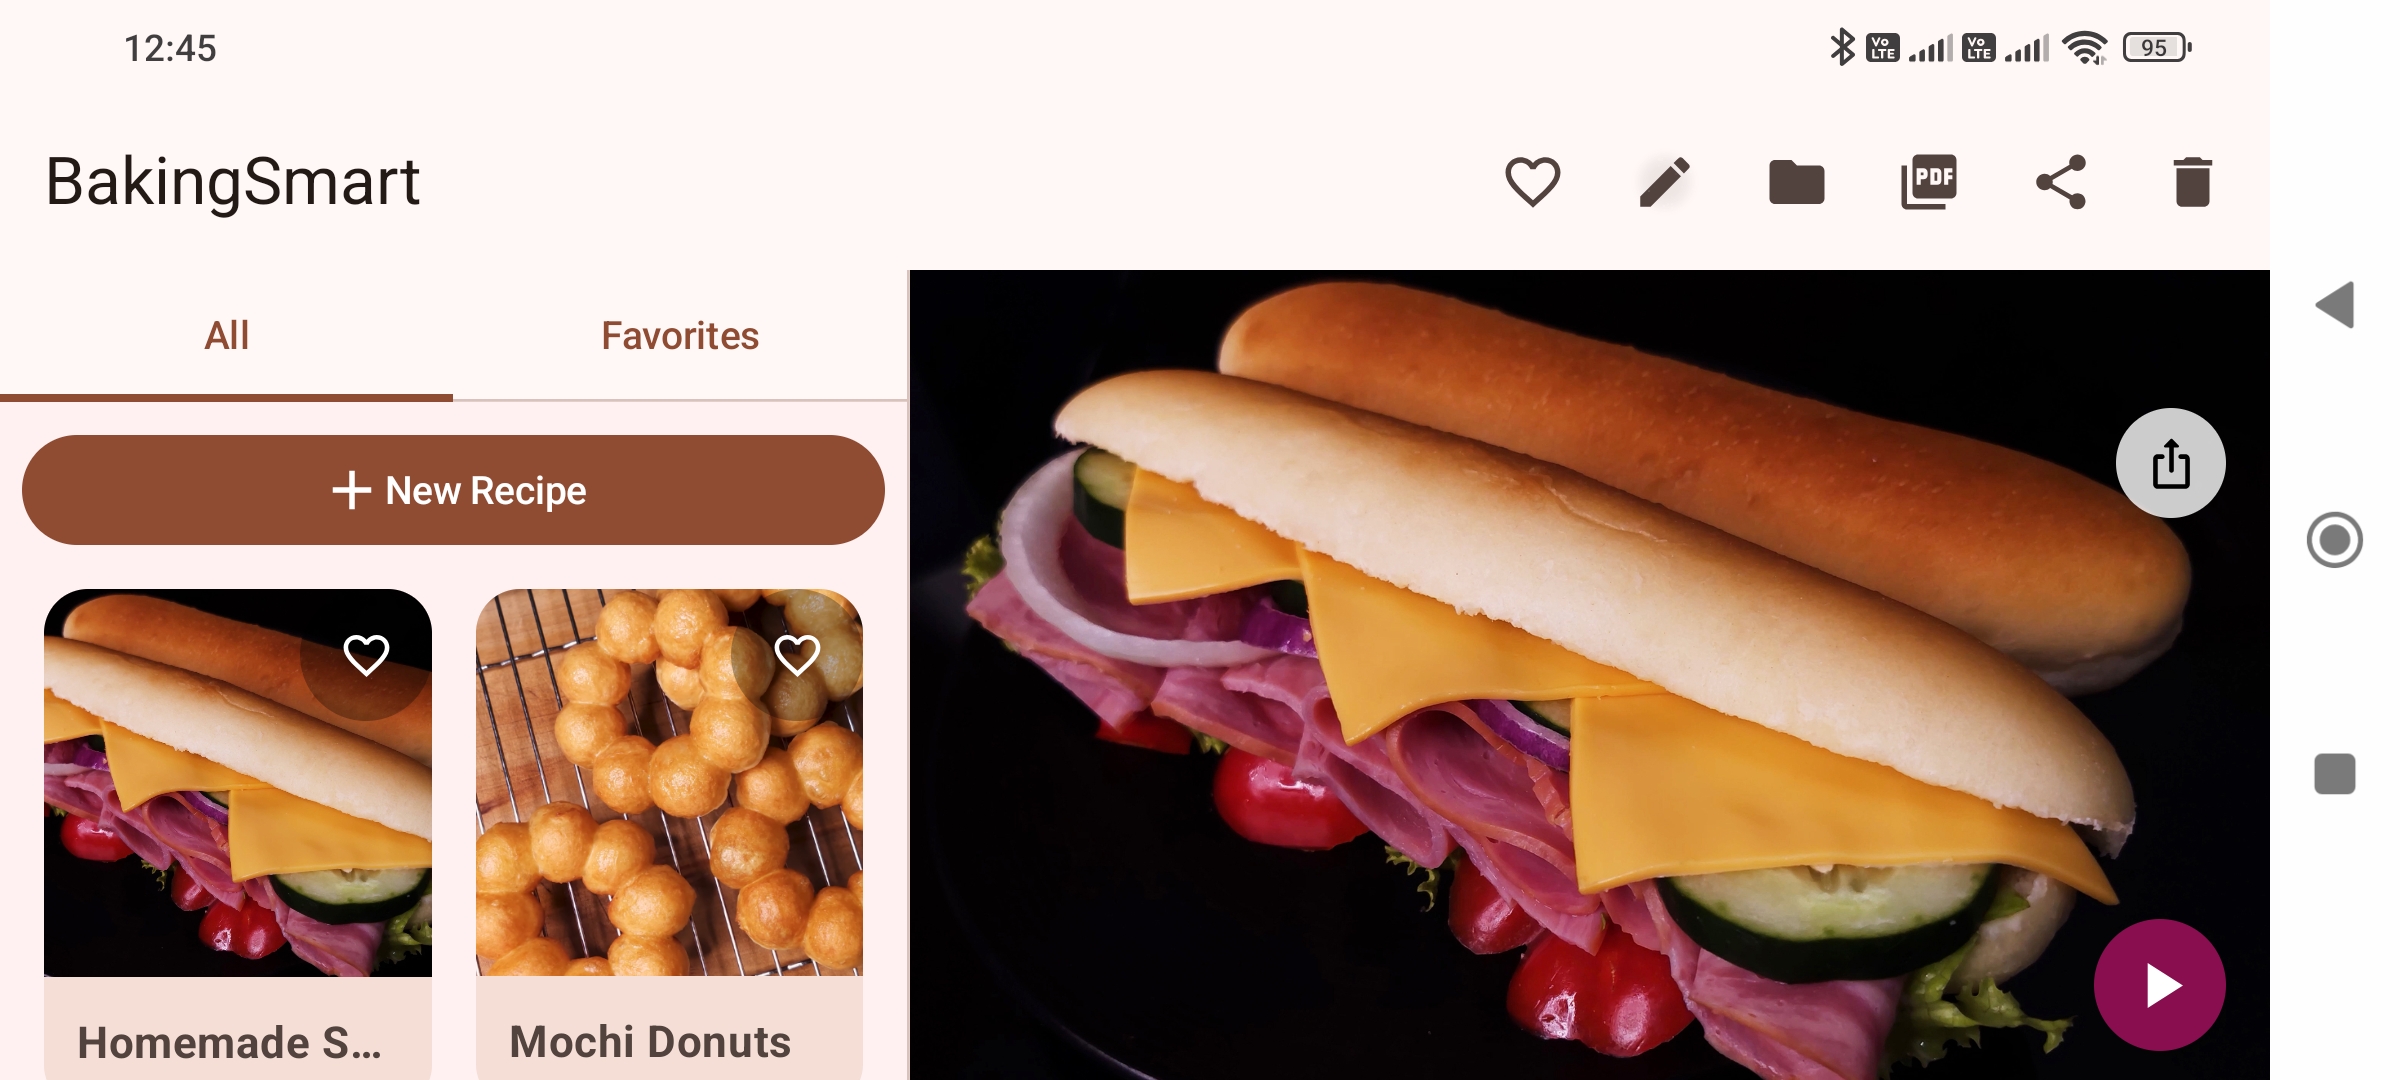Delete recipe with the trash icon

click(2192, 182)
